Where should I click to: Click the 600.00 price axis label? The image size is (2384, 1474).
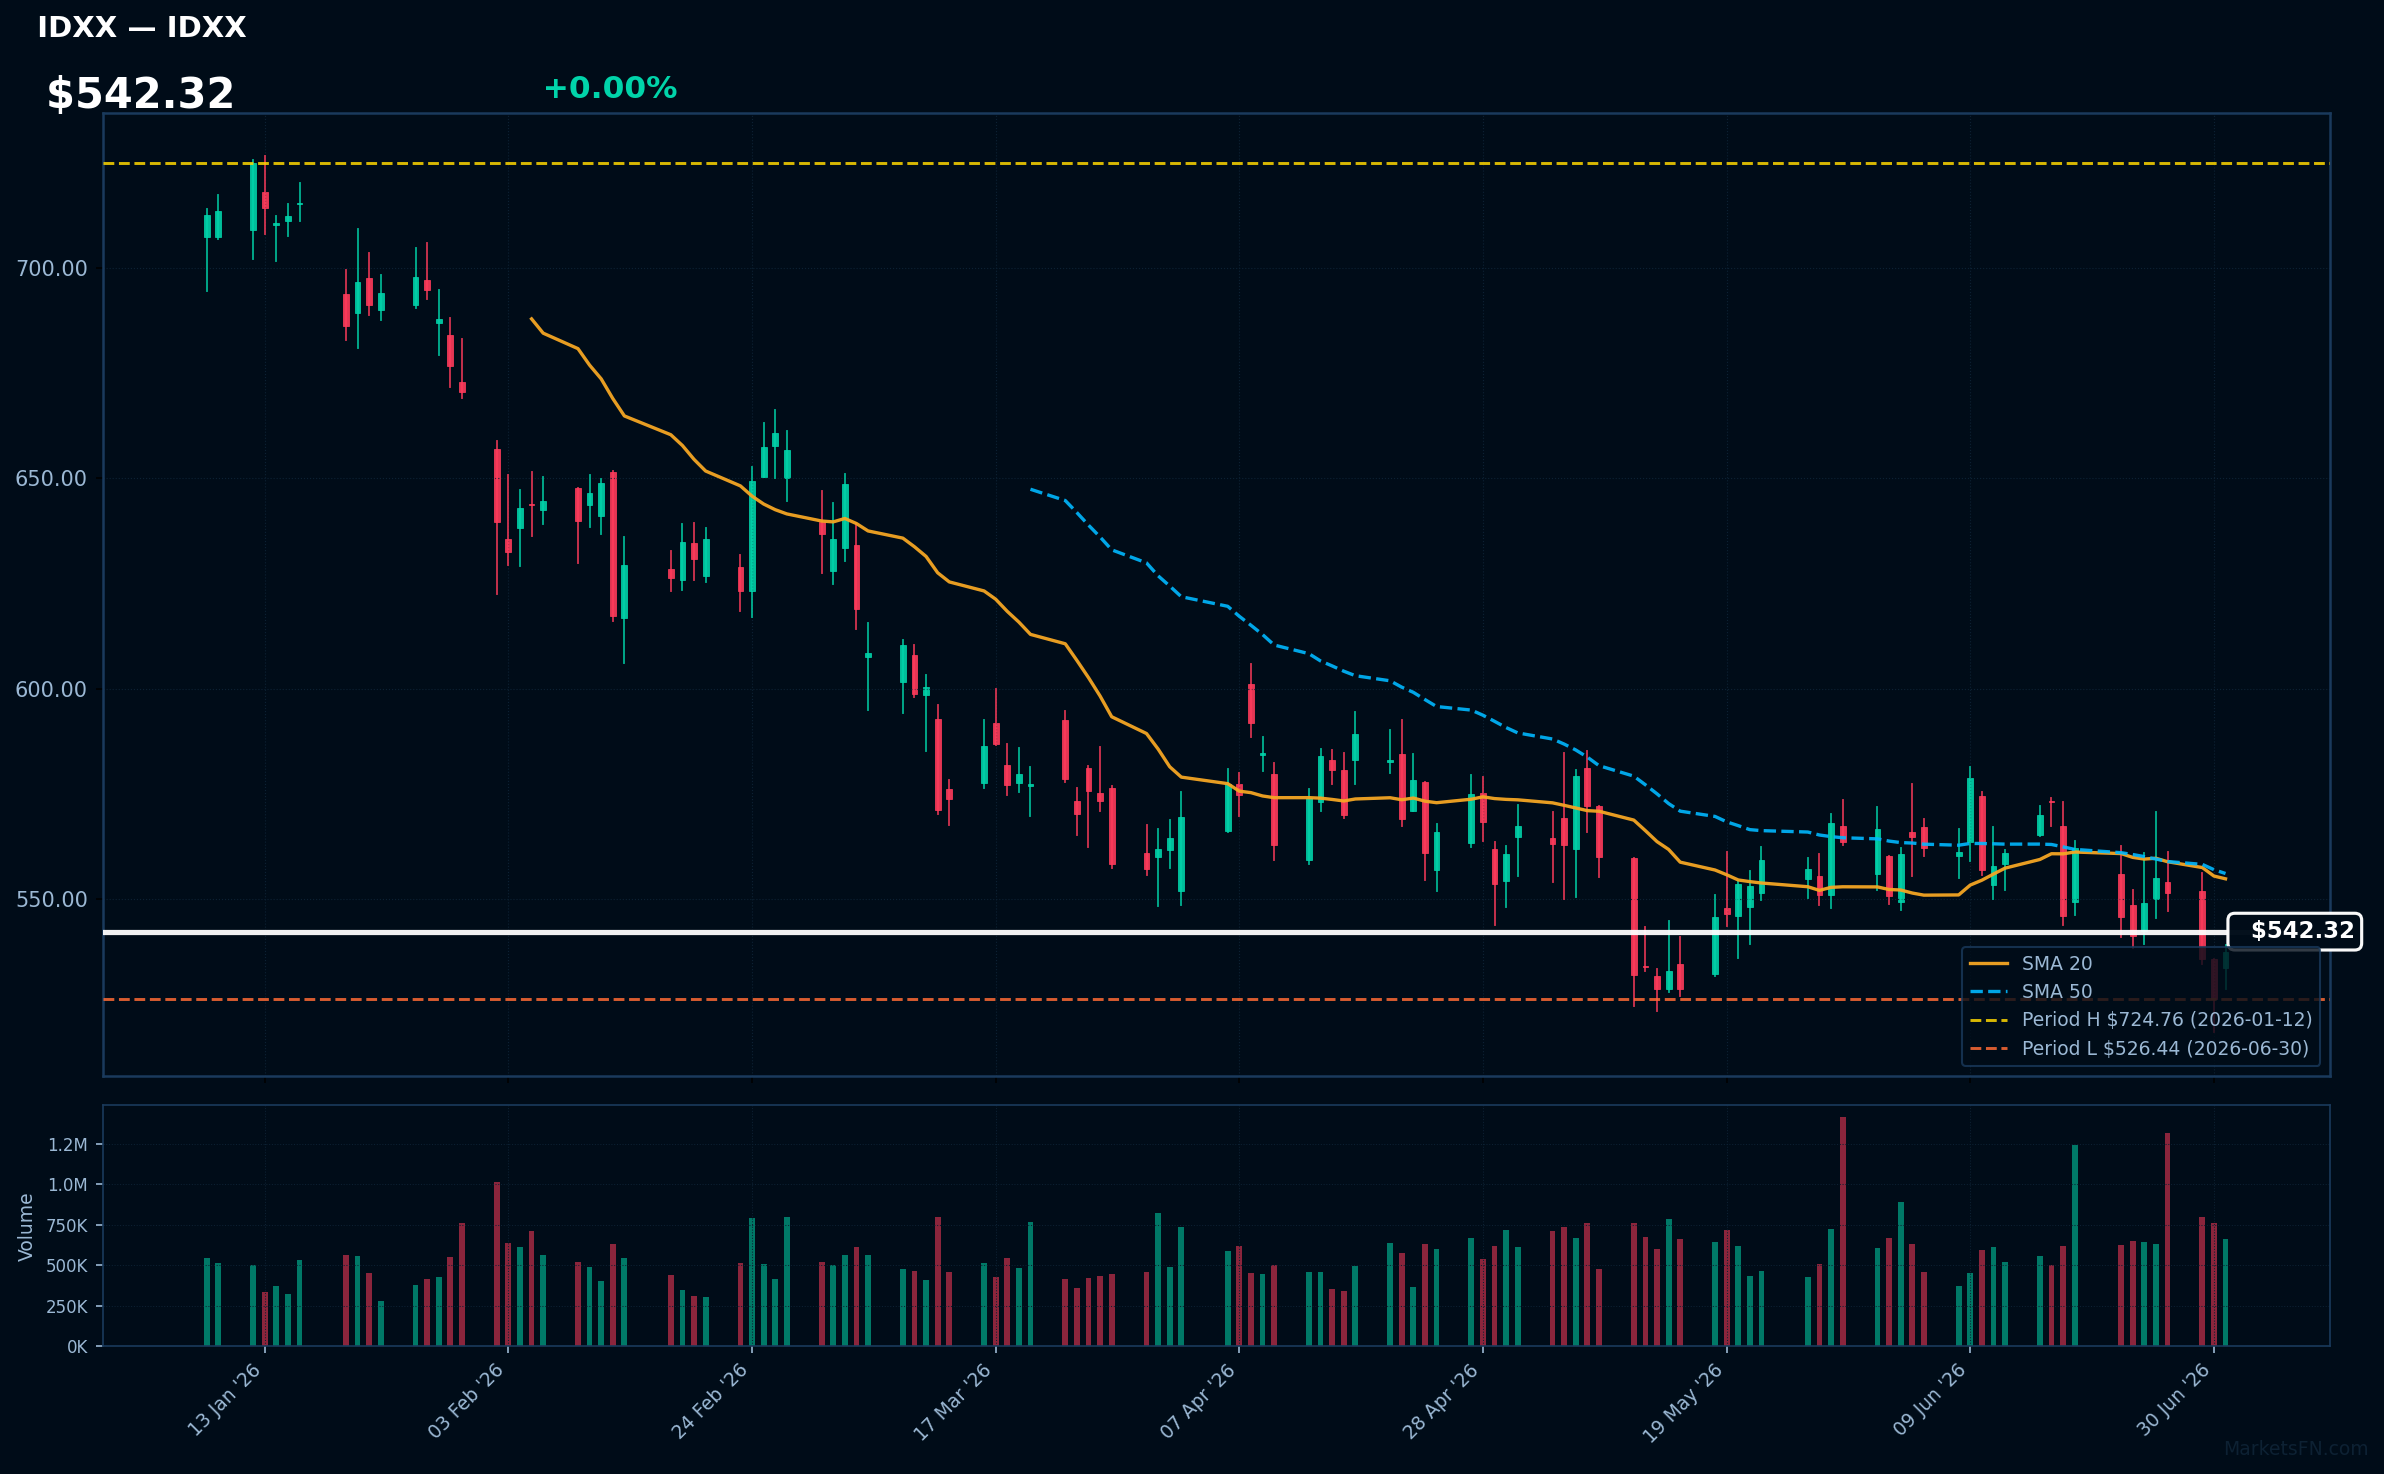pos(51,689)
